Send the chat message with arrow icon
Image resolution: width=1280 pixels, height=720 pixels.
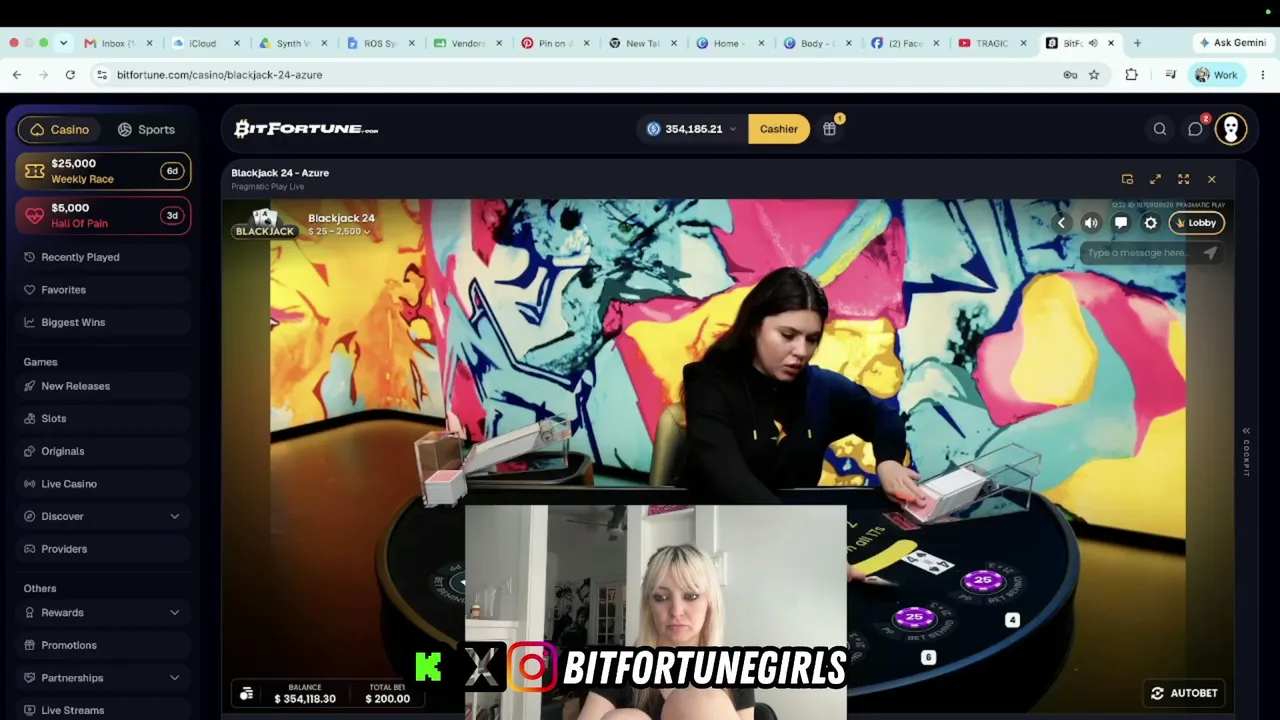pyautogui.click(x=1210, y=253)
